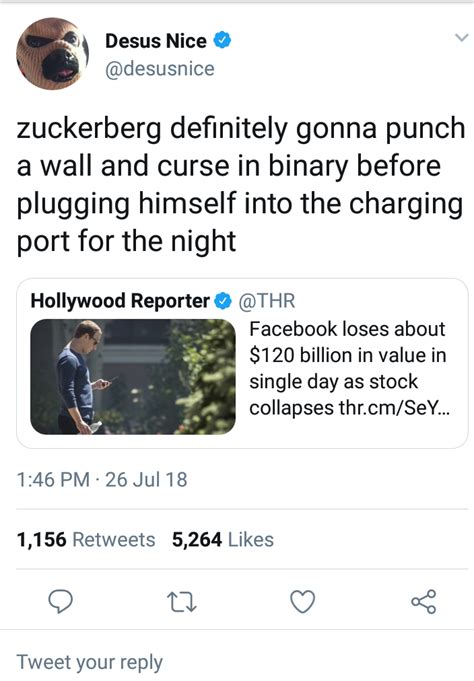Screen dimensions: 474x681
Task: Click the 1:46 PM 26 Jul 18 timestamp
Action: pos(102,479)
